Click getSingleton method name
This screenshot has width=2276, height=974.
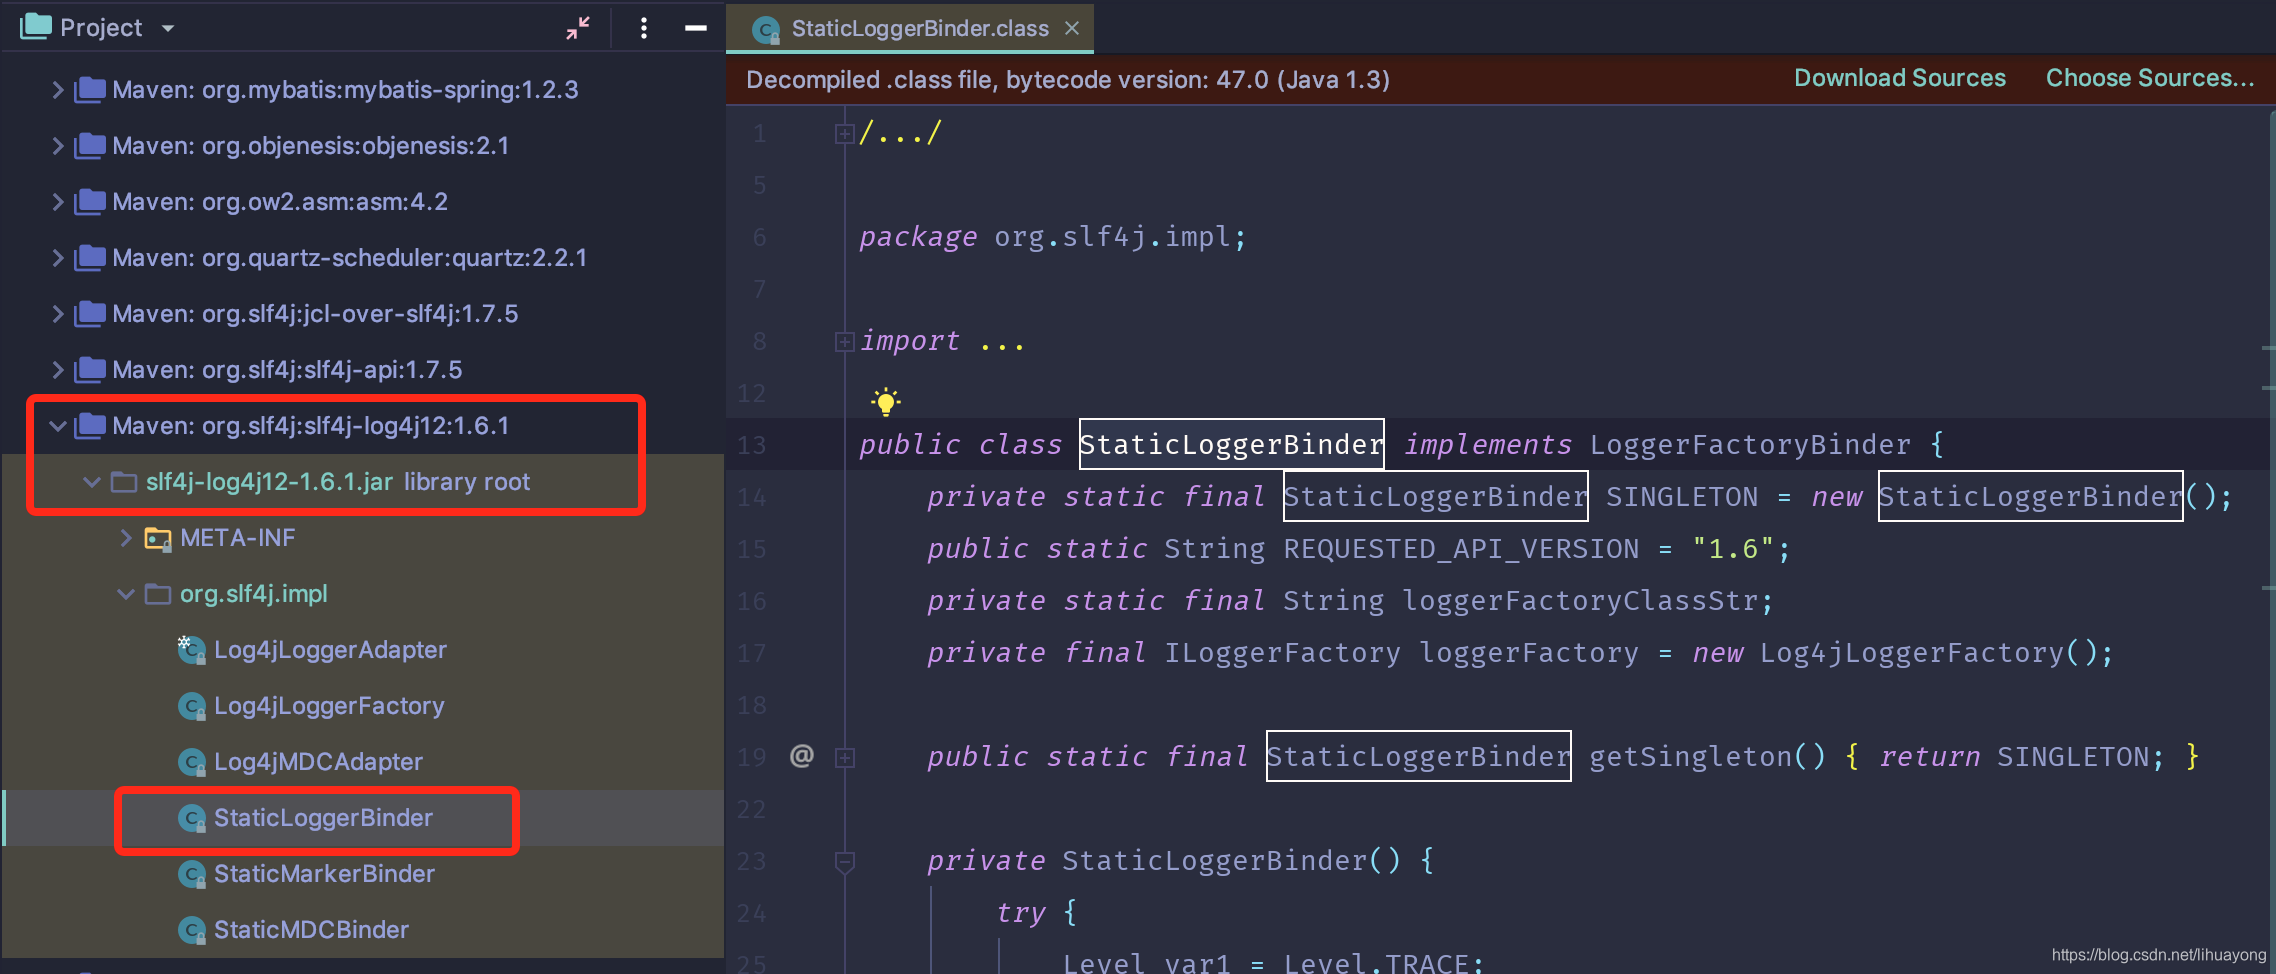[x=1690, y=757]
